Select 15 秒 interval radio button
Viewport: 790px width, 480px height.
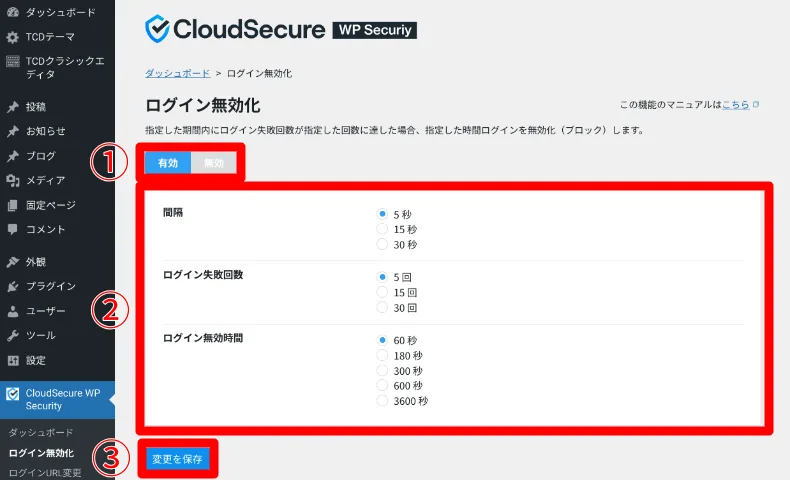click(x=382, y=229)
